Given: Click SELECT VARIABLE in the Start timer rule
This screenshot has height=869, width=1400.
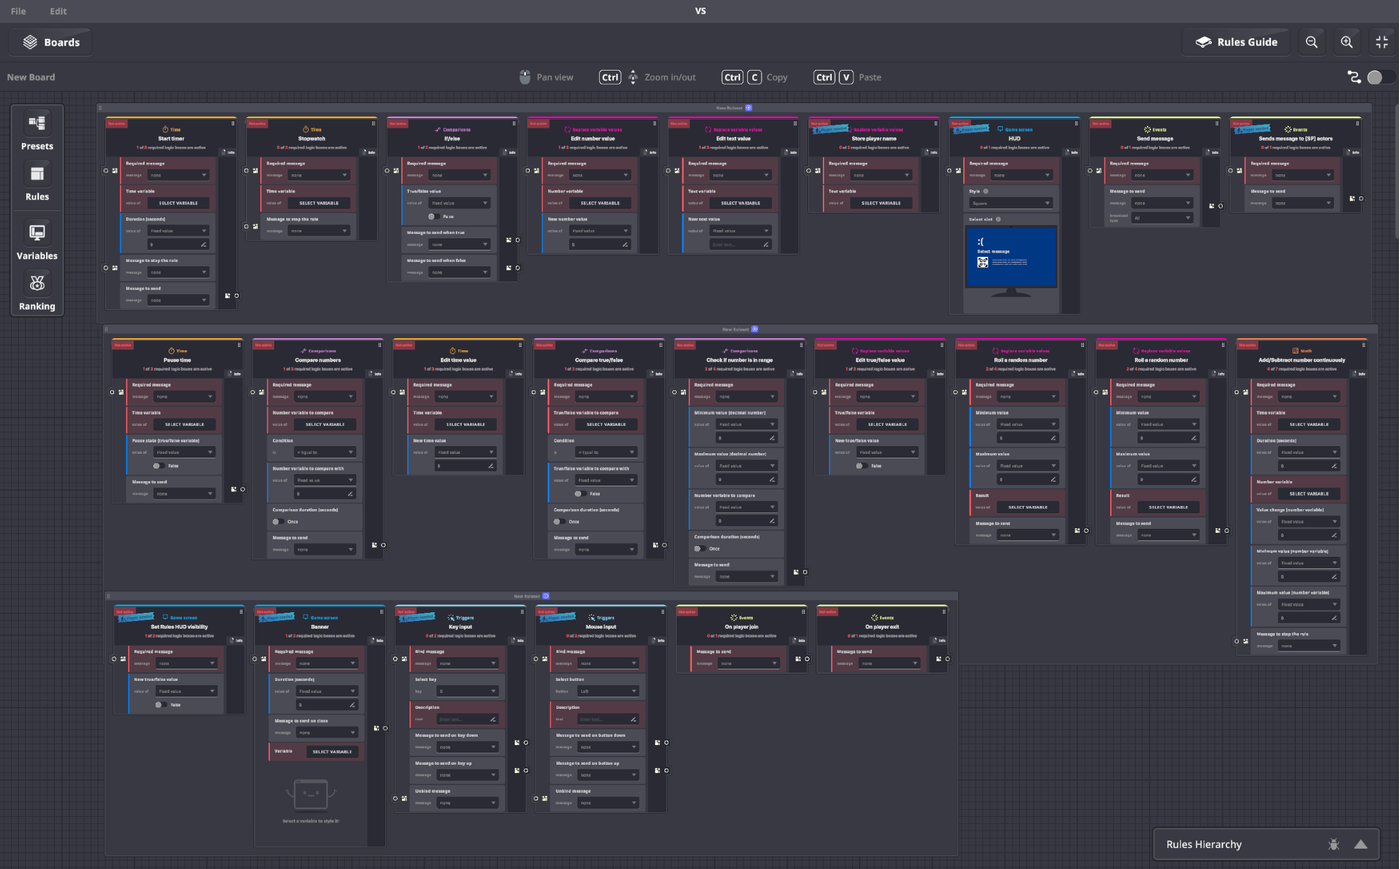Looking at the screenshot, I should tap(178, 203).
